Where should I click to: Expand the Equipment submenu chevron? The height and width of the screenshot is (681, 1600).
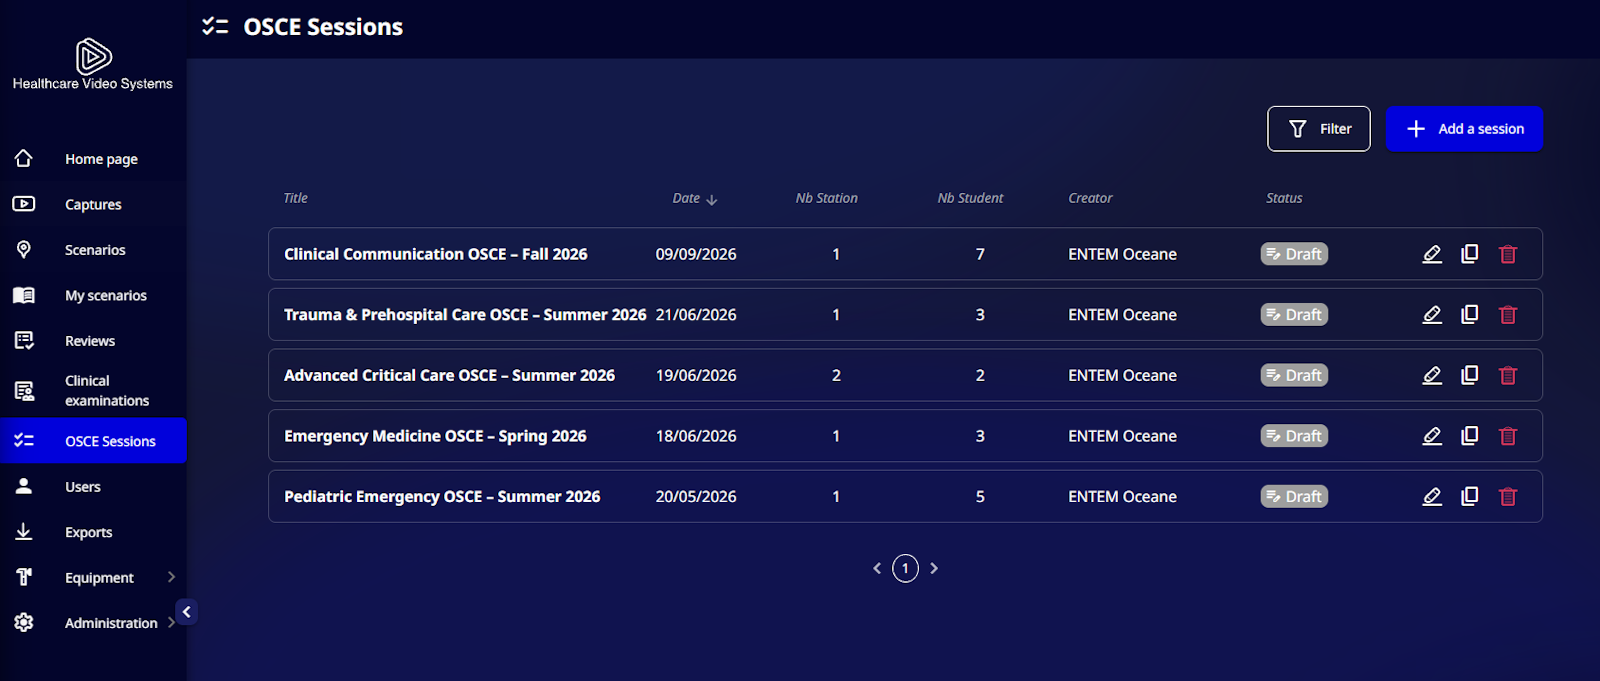click(171, 577)
